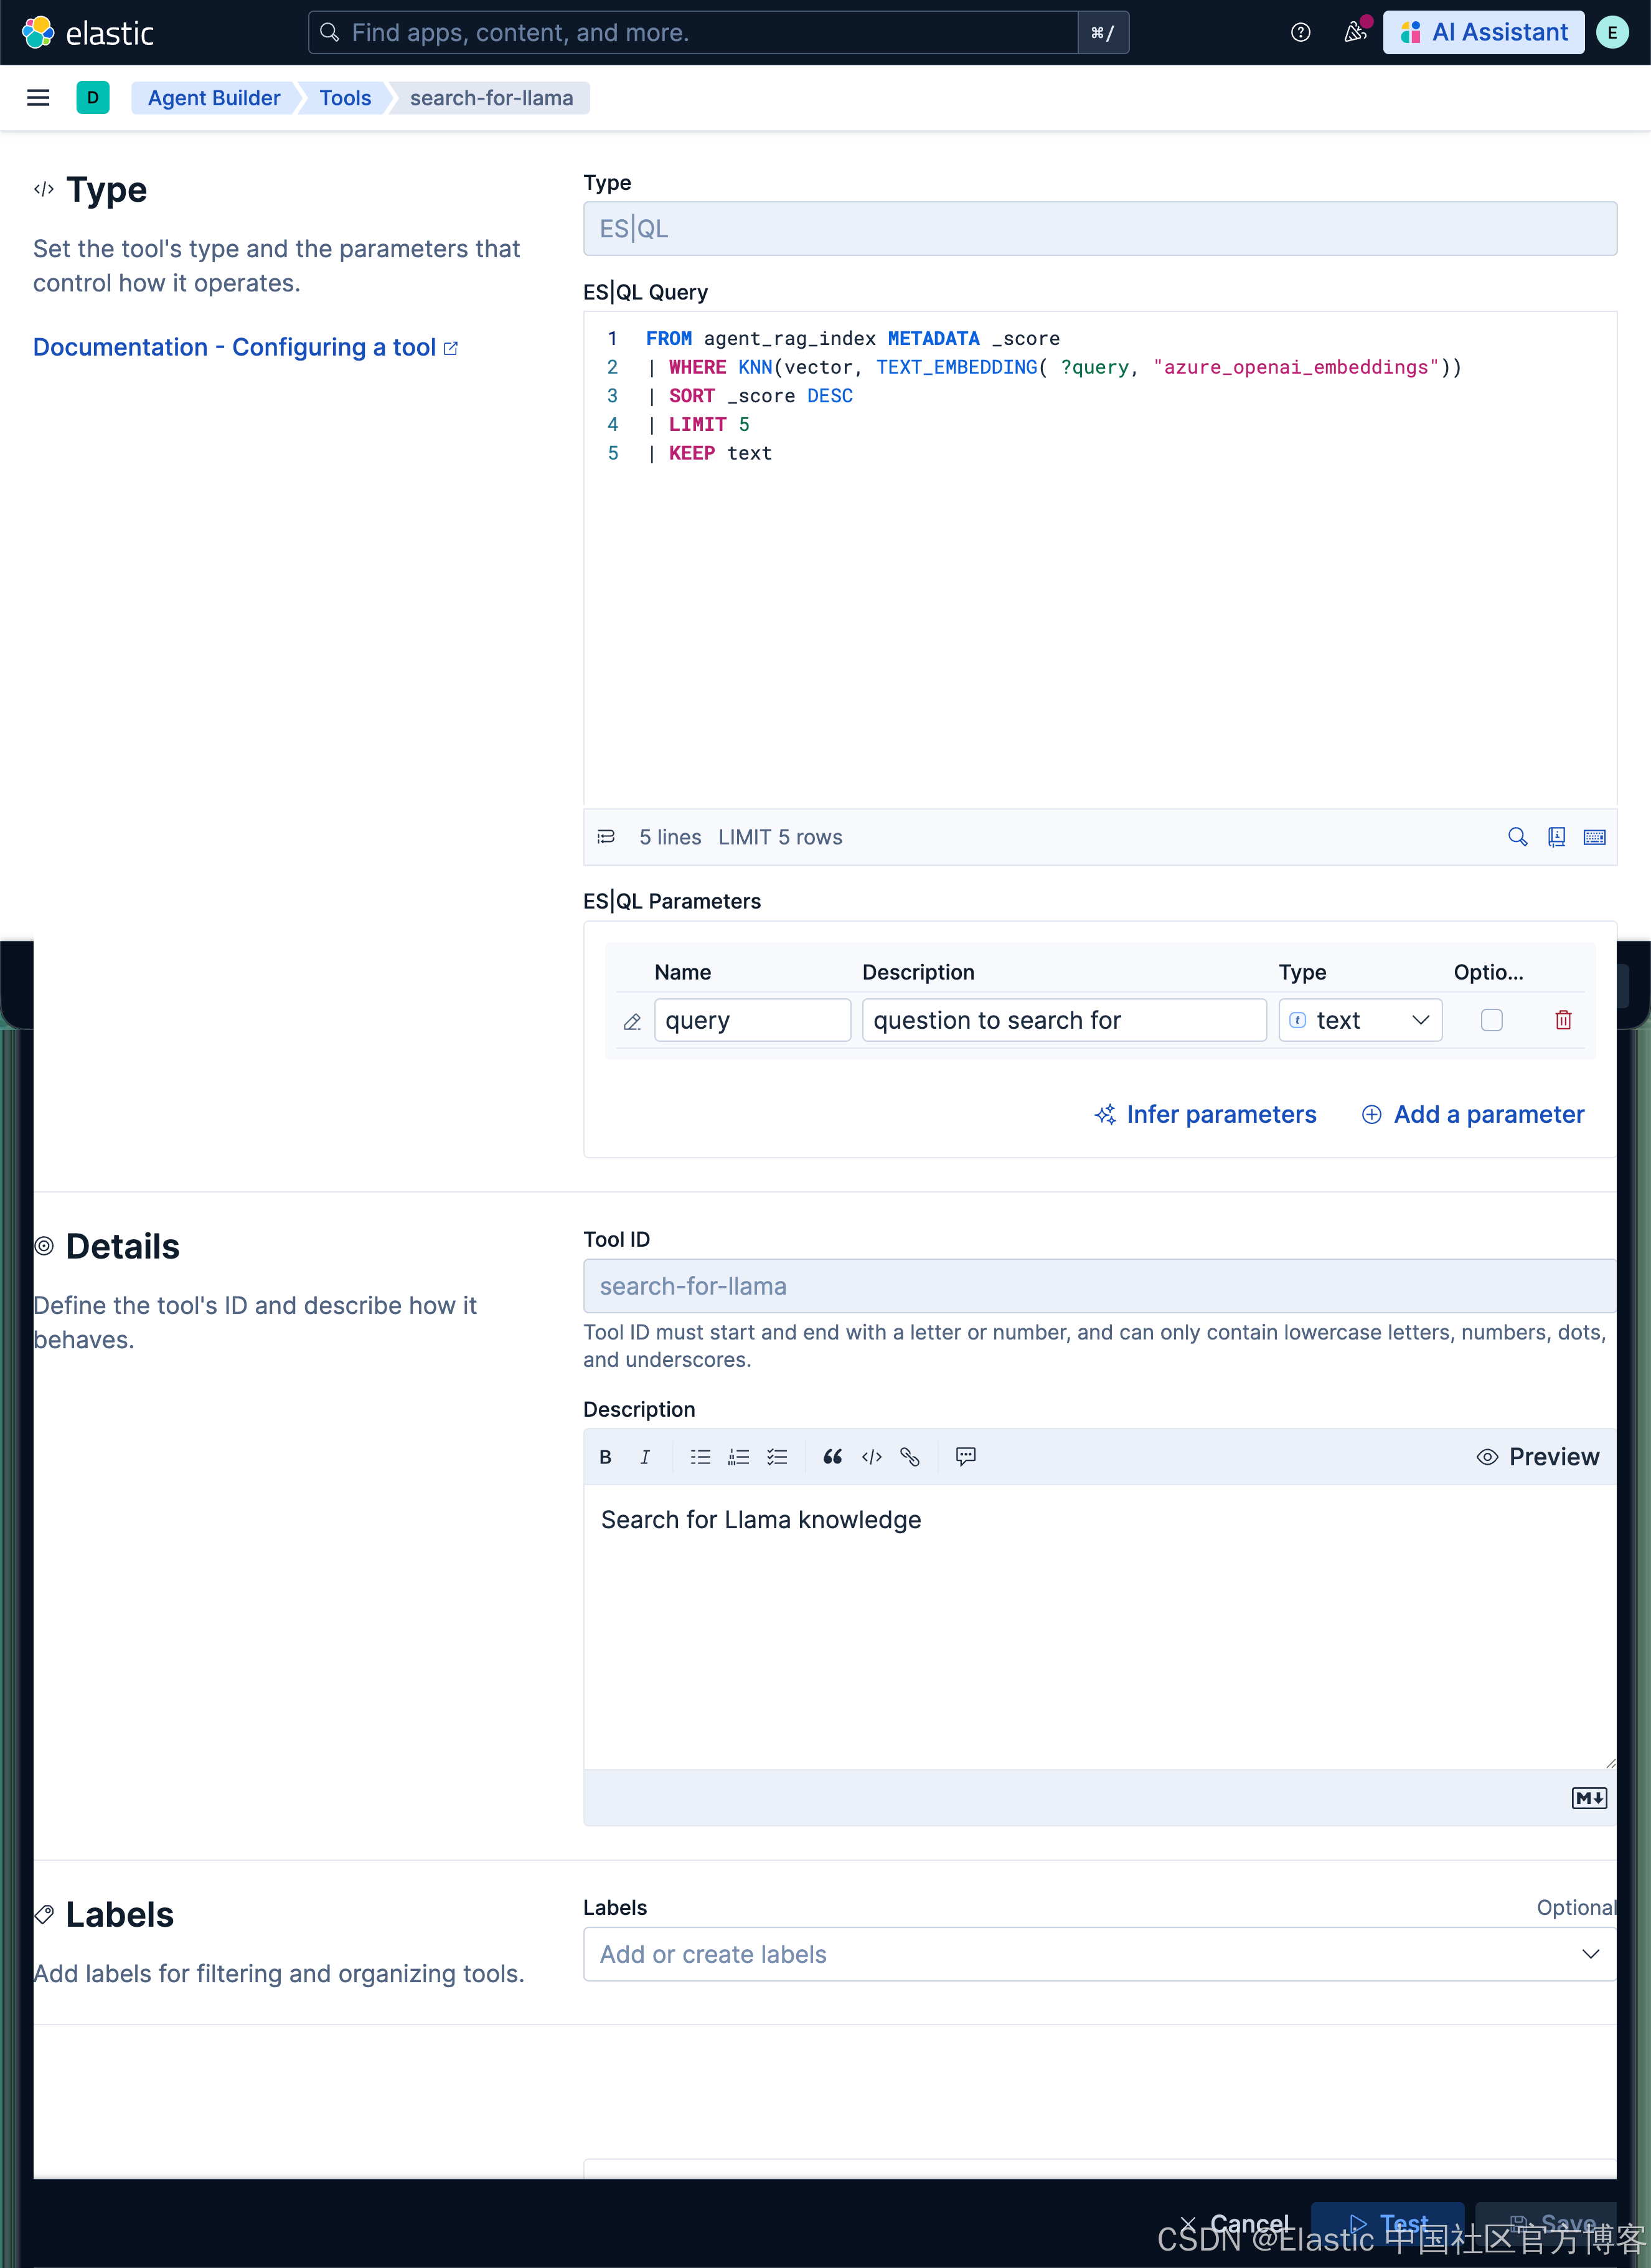
Task: Focus the Find apps search field
Action: (x=700, y=33)
